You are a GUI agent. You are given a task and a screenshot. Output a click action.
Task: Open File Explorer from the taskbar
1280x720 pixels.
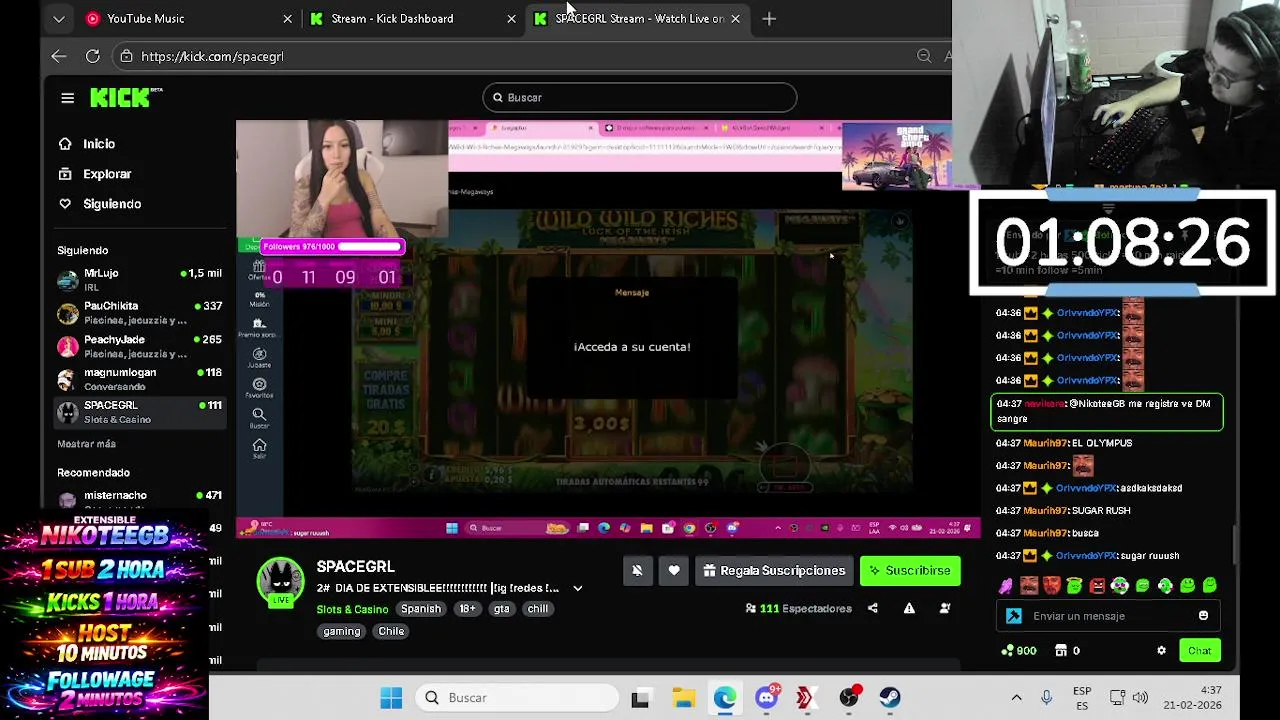pyautogui.click(x=683, y=698)
